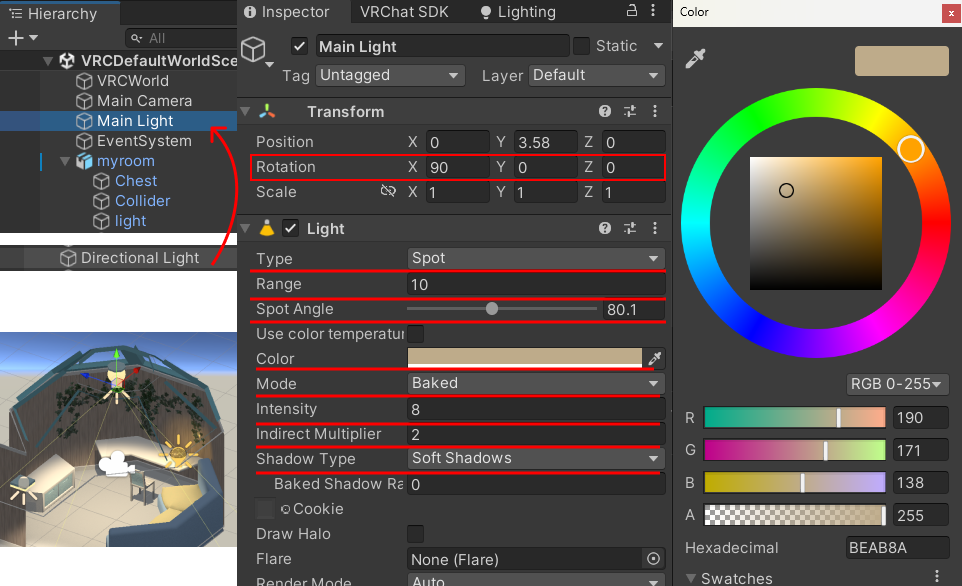Switch to the VRChat SDK tab
This screenshot has width=962, height=586.
tap(404, 12)
